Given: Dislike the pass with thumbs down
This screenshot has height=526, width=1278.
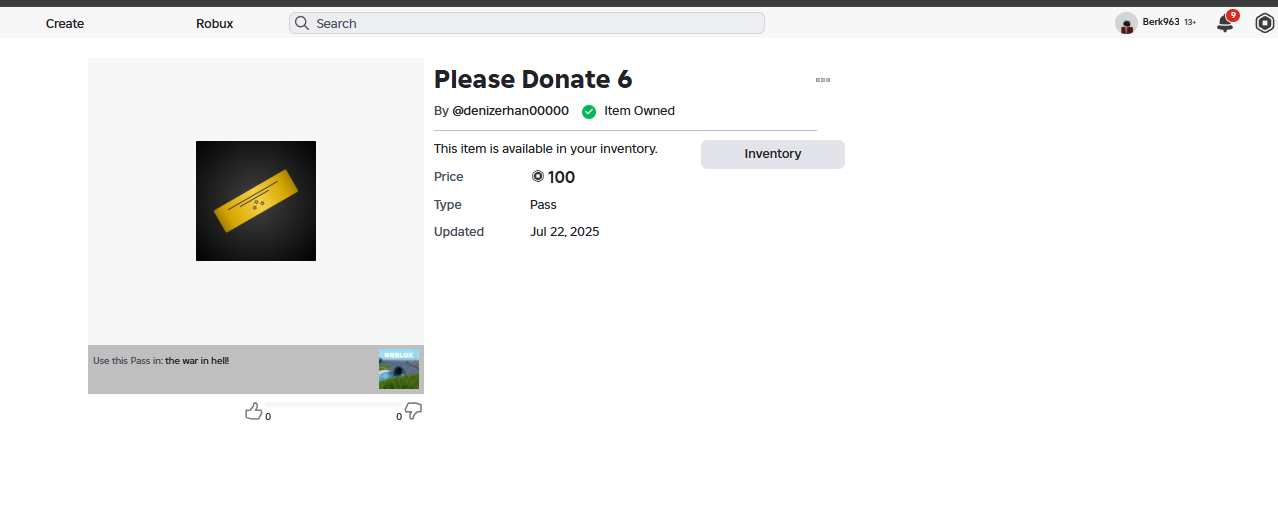Looking at the screenshot, I should click(413, 411).
